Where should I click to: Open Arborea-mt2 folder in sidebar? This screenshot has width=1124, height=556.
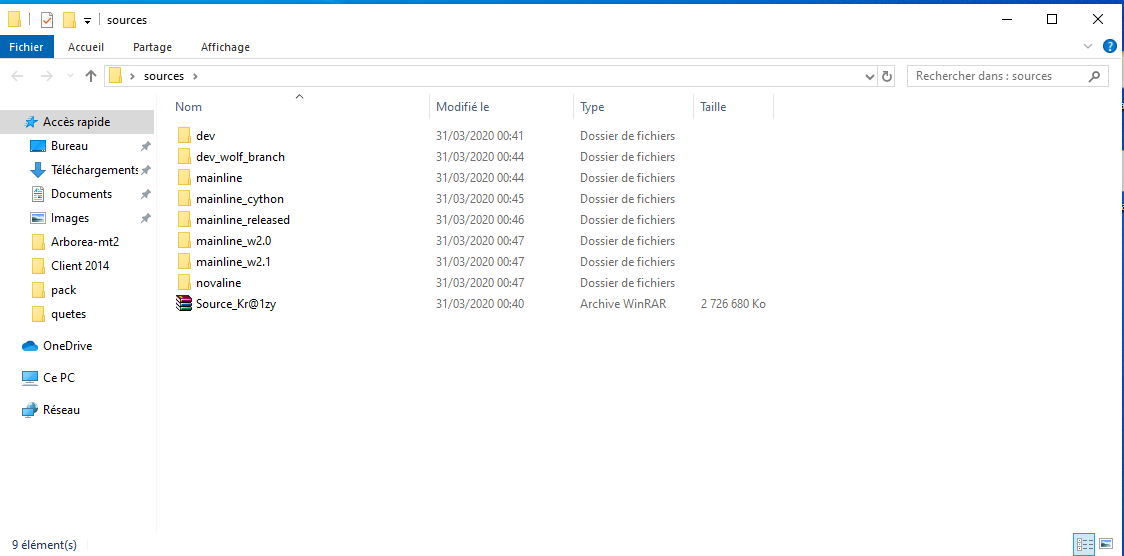85,242
